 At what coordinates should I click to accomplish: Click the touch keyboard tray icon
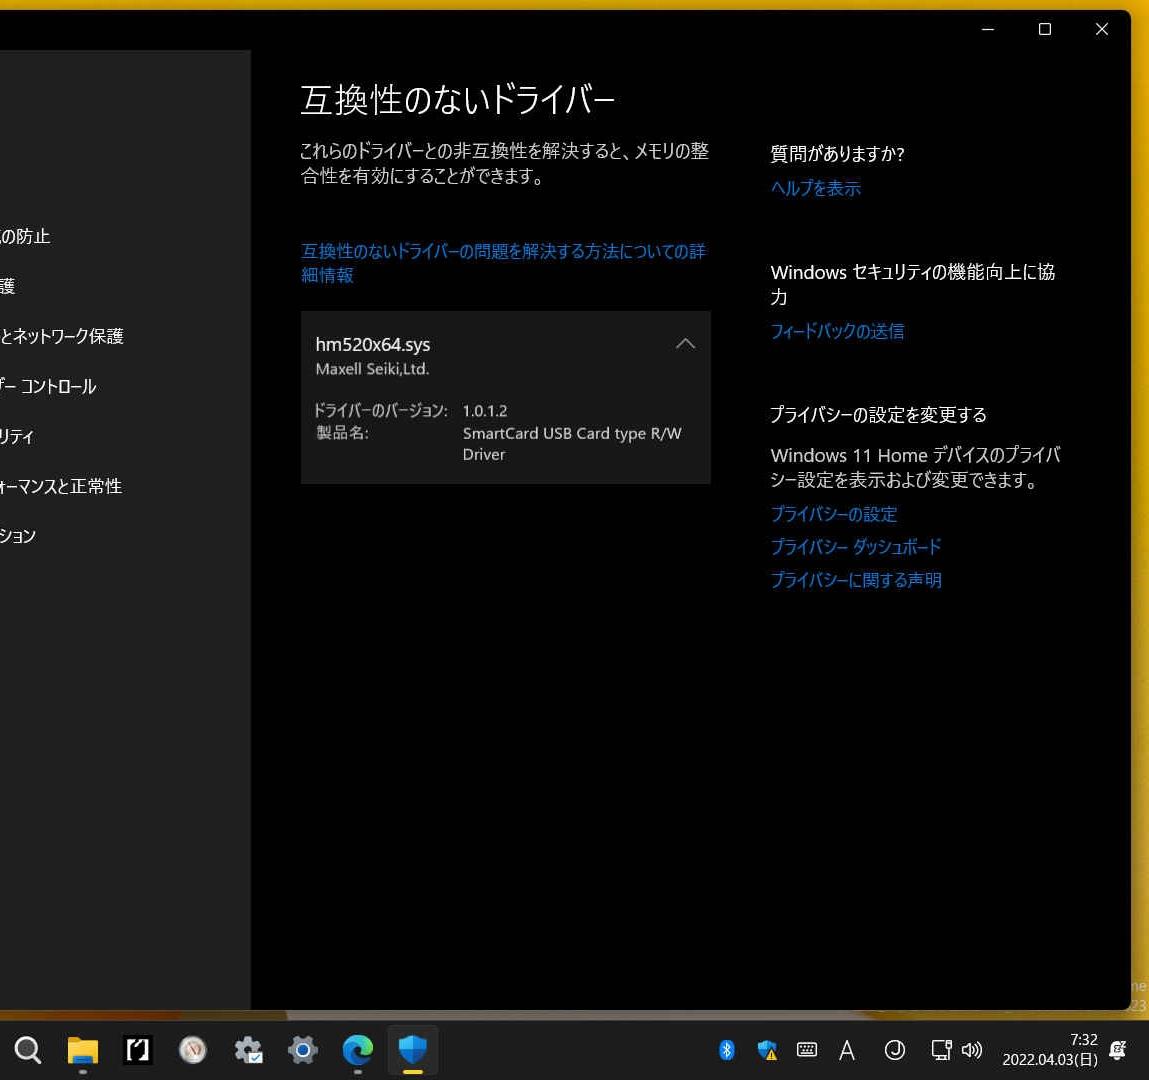[x=807, y=1050]
